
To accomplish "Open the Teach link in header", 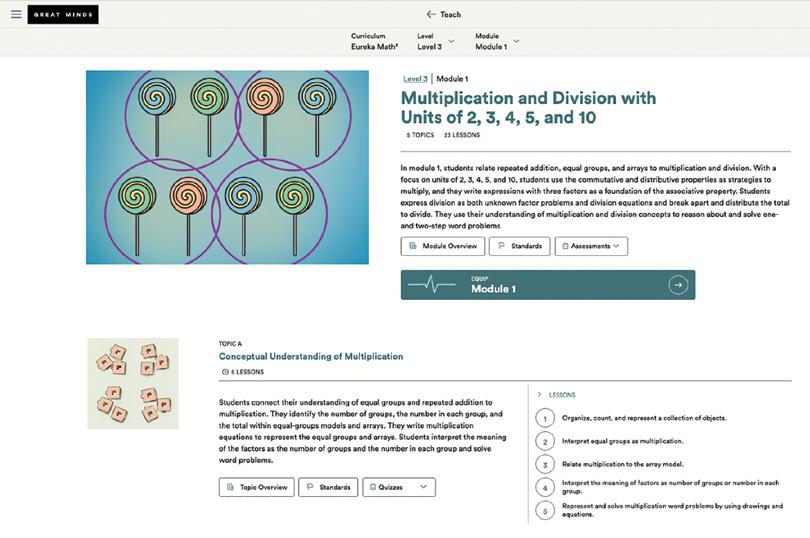I will coord(450,14).
